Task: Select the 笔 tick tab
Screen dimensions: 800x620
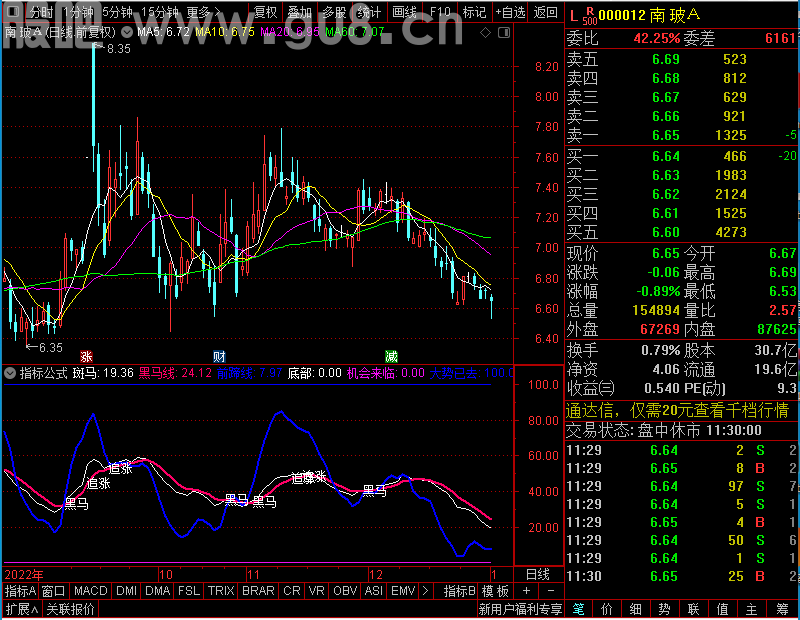Action: (x=578, y=609)
